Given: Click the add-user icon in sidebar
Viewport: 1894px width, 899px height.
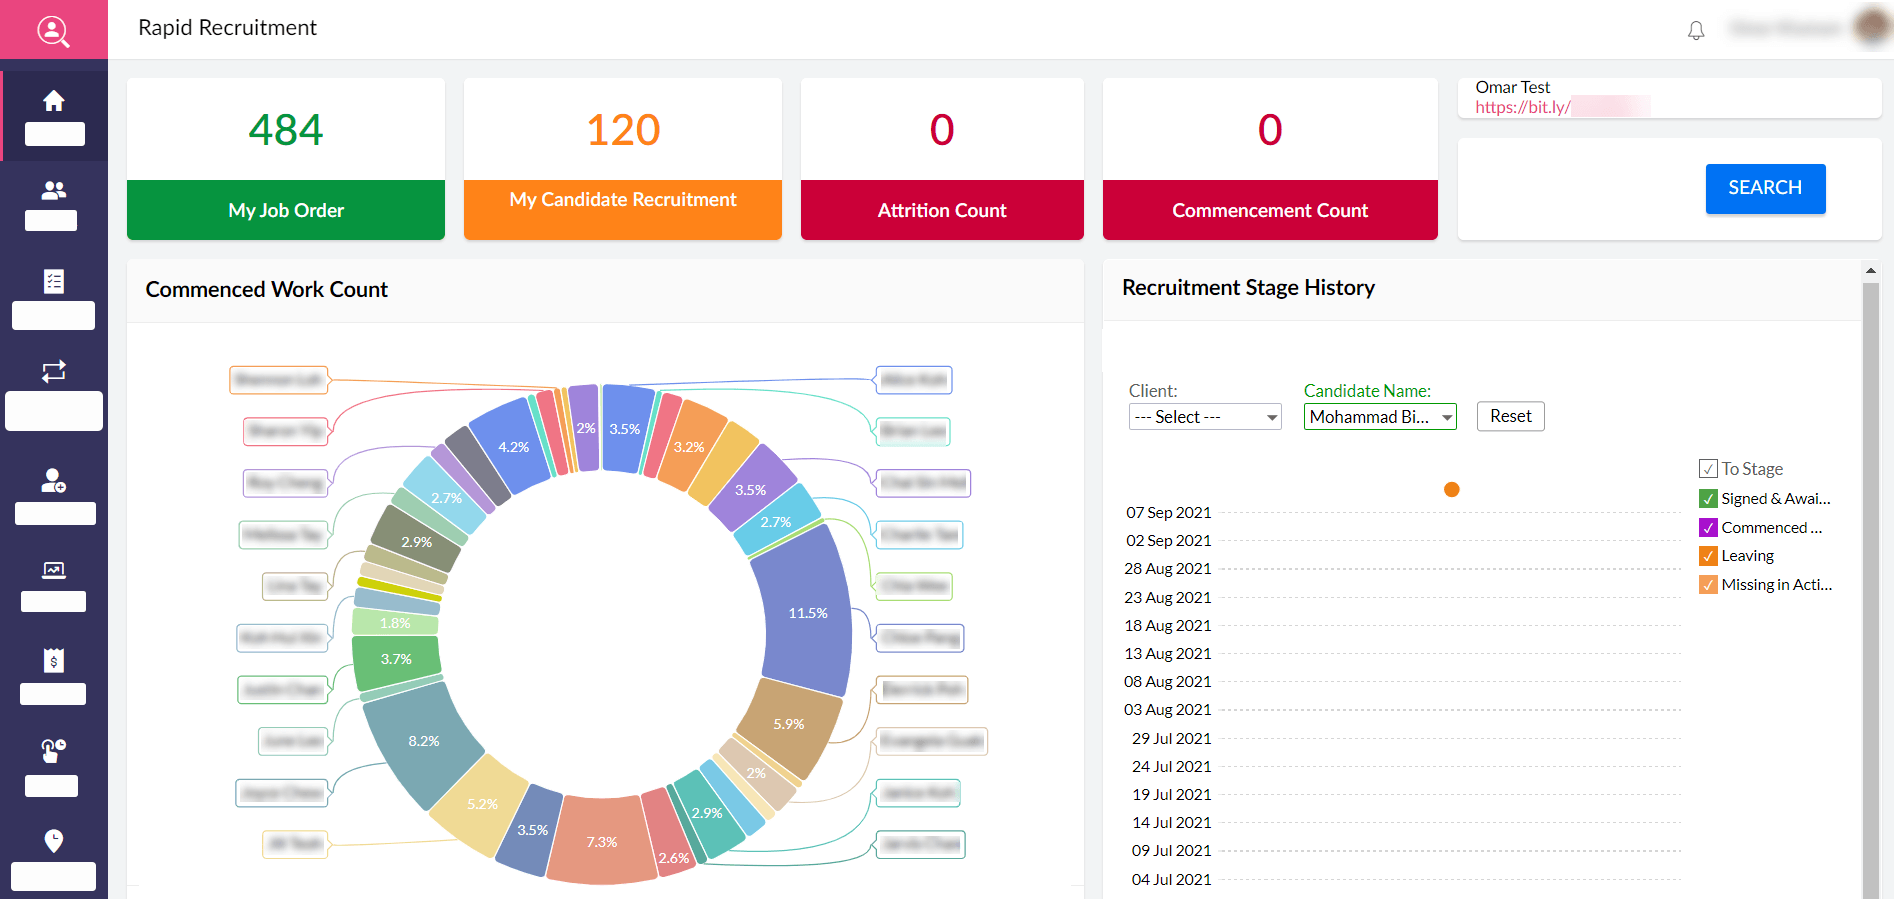Looking at the screenshot, I should coord(54,481).
